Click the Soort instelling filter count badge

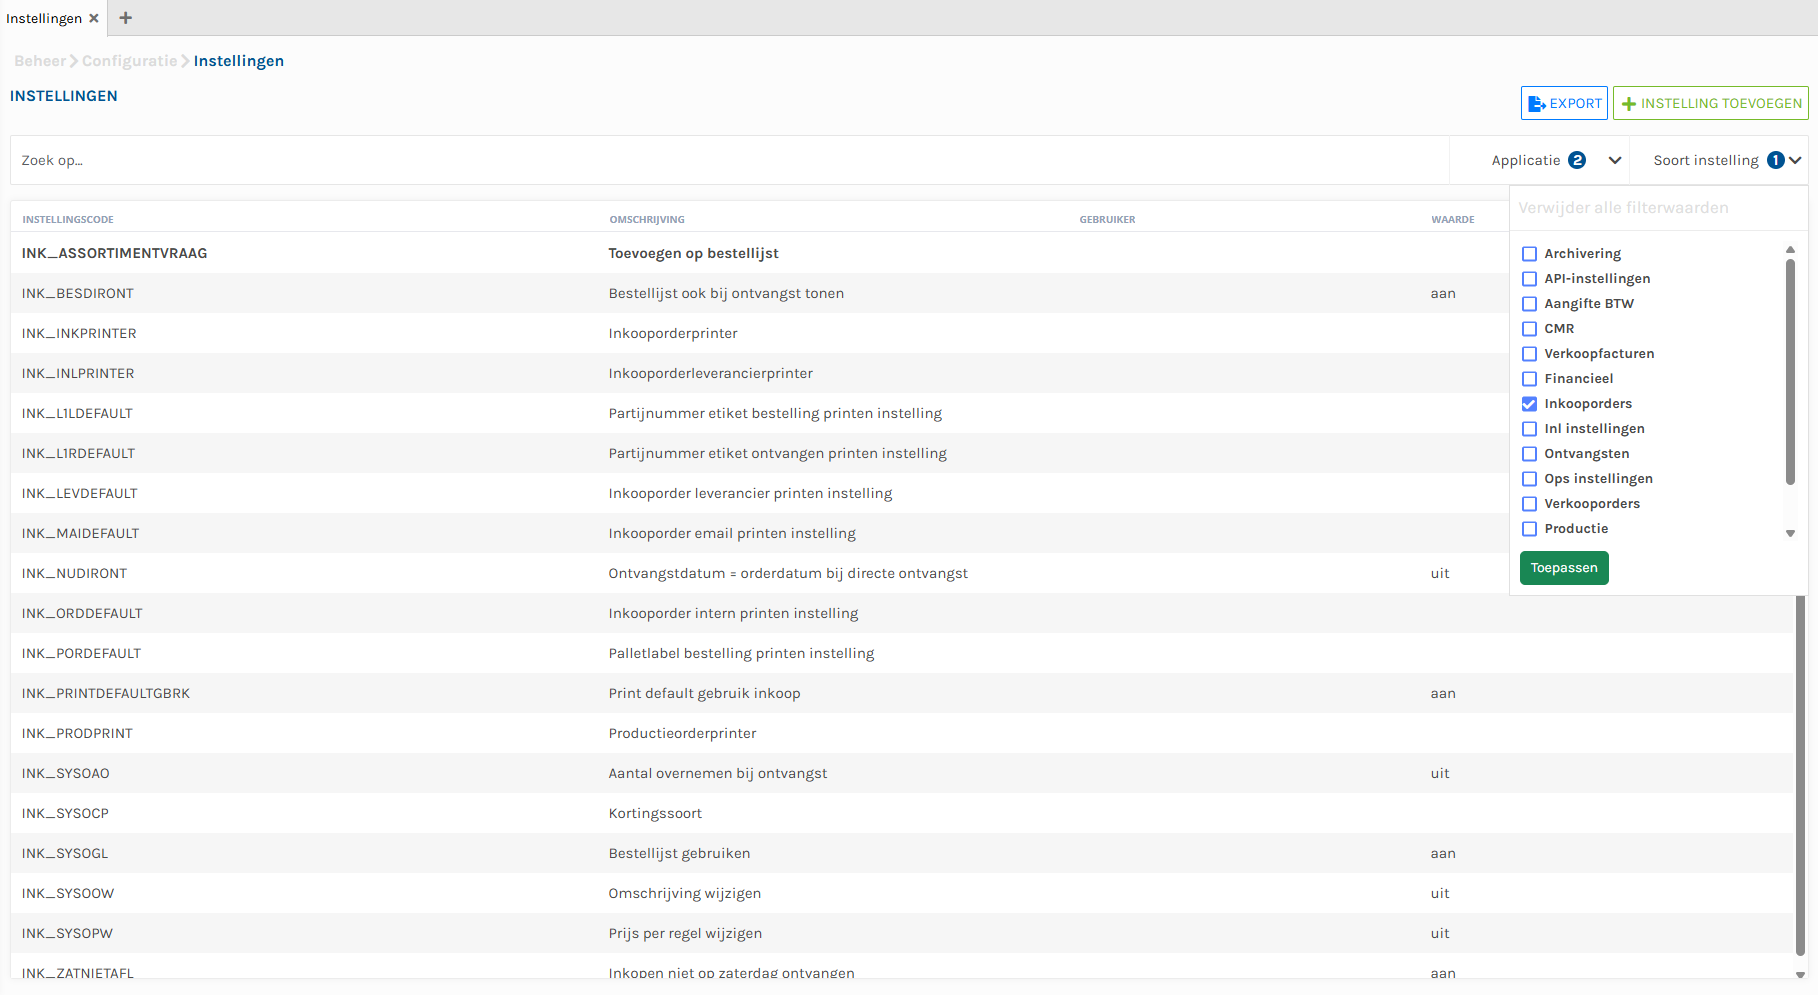click(1775, 160)
